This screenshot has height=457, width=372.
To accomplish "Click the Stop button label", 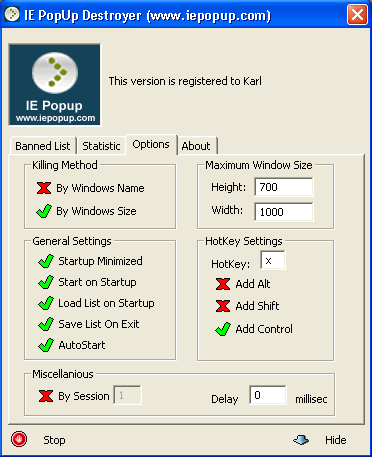I will (54, 440).
